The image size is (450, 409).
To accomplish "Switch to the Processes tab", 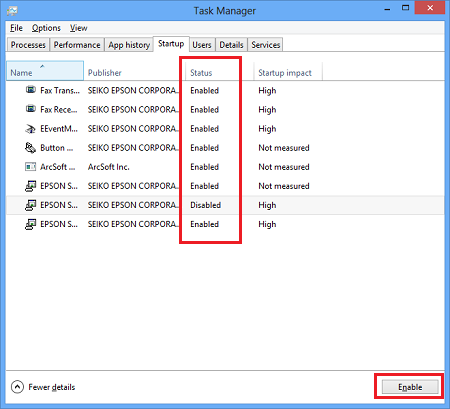I will coord(28,45).
